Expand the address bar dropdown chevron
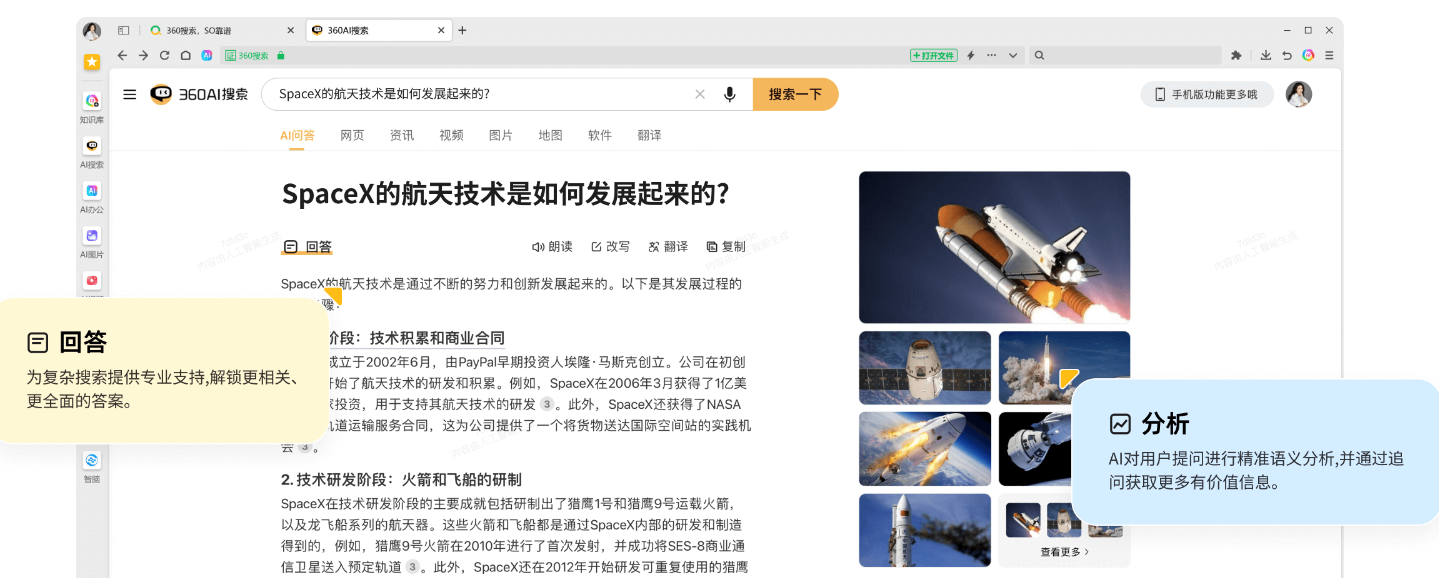1439x578 pixels. (1013, 55)
